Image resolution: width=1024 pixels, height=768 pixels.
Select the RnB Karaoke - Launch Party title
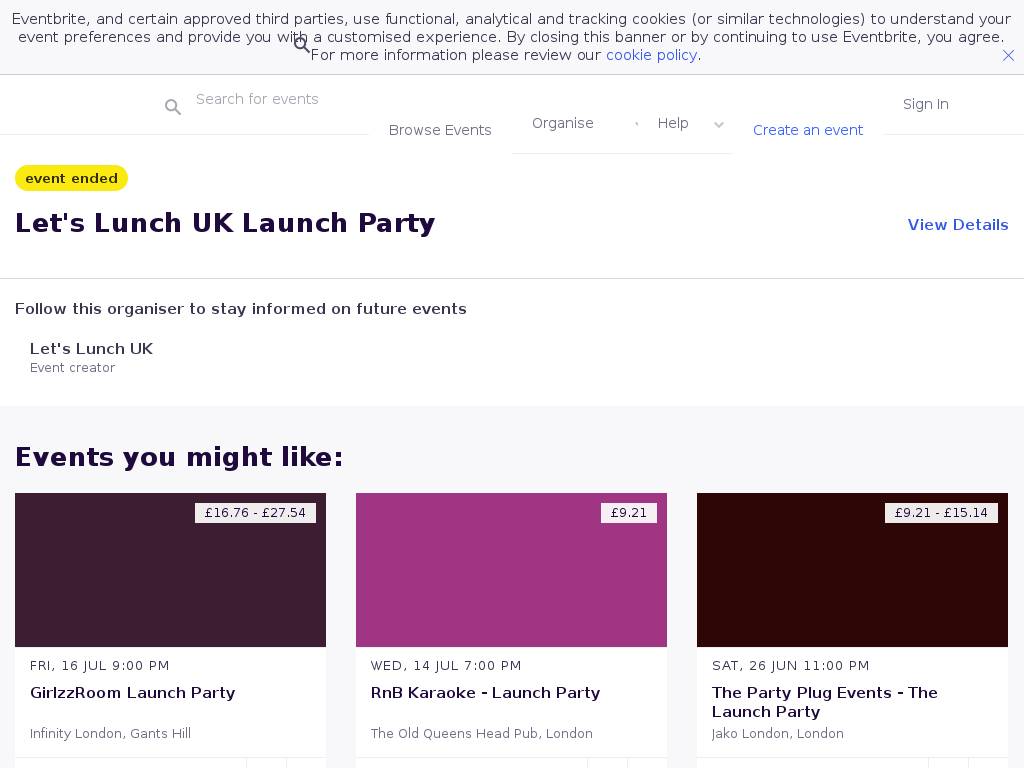(485, 693)
